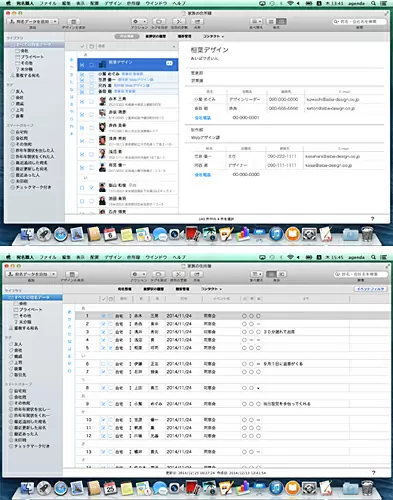Select the プライベート group in upper window sidebar

pos(32,57)
